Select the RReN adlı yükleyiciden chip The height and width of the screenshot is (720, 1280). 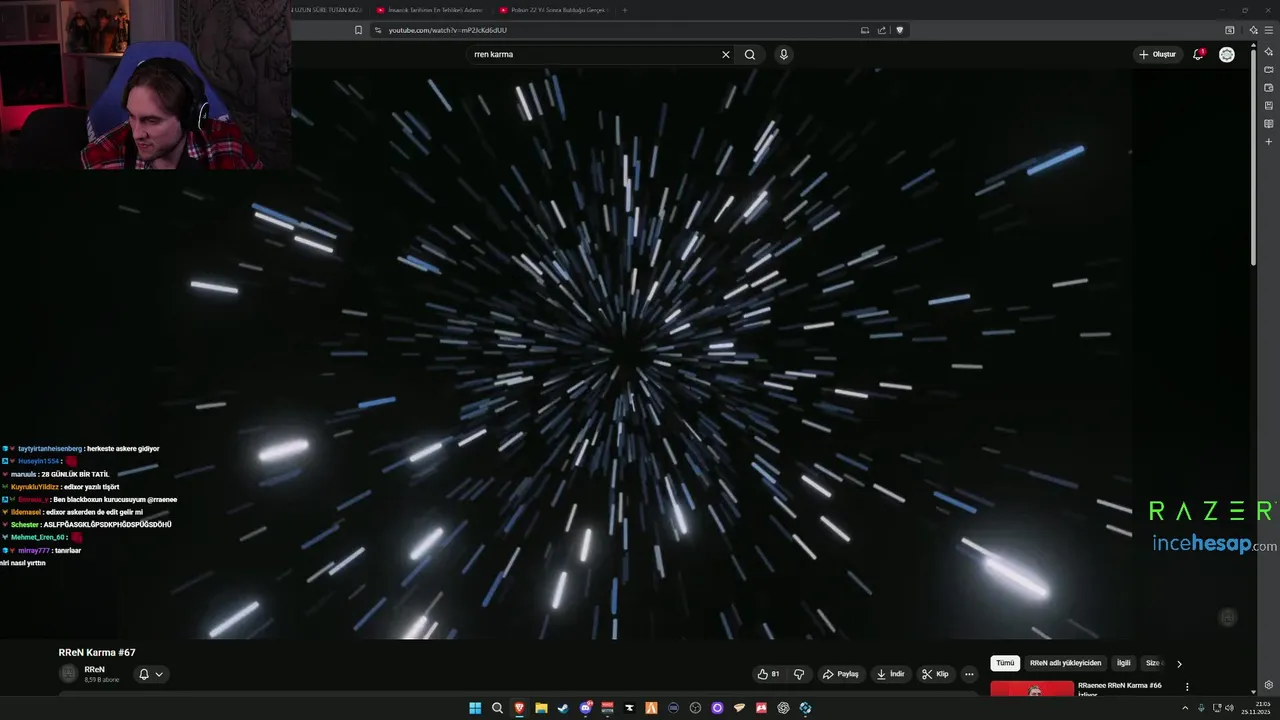[x=1065, y=663]
